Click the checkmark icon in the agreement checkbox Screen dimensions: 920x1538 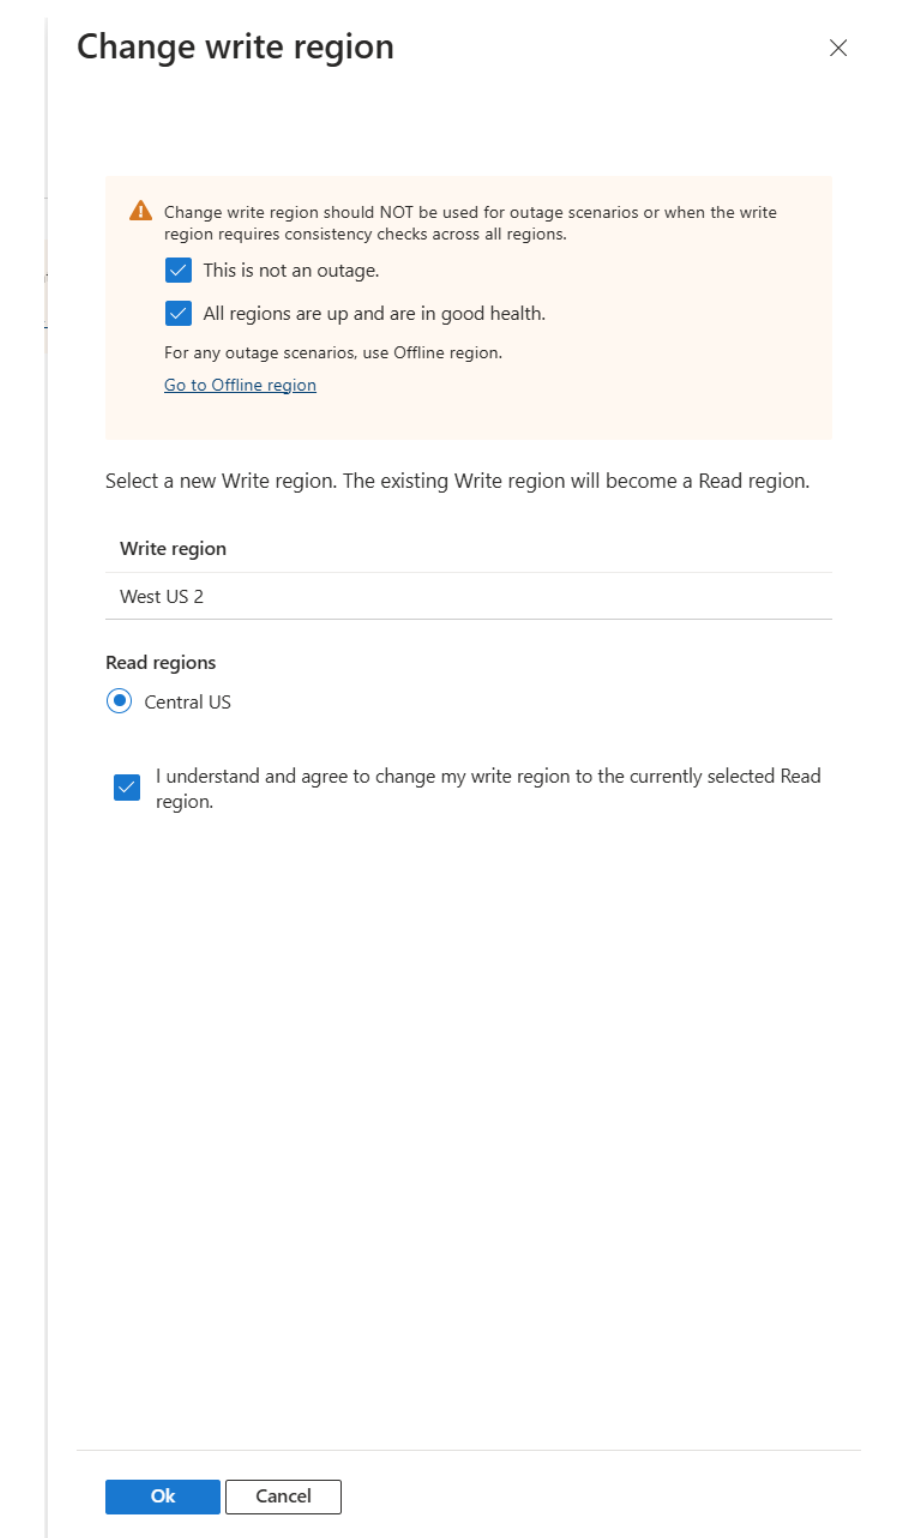tap(126, 787)
